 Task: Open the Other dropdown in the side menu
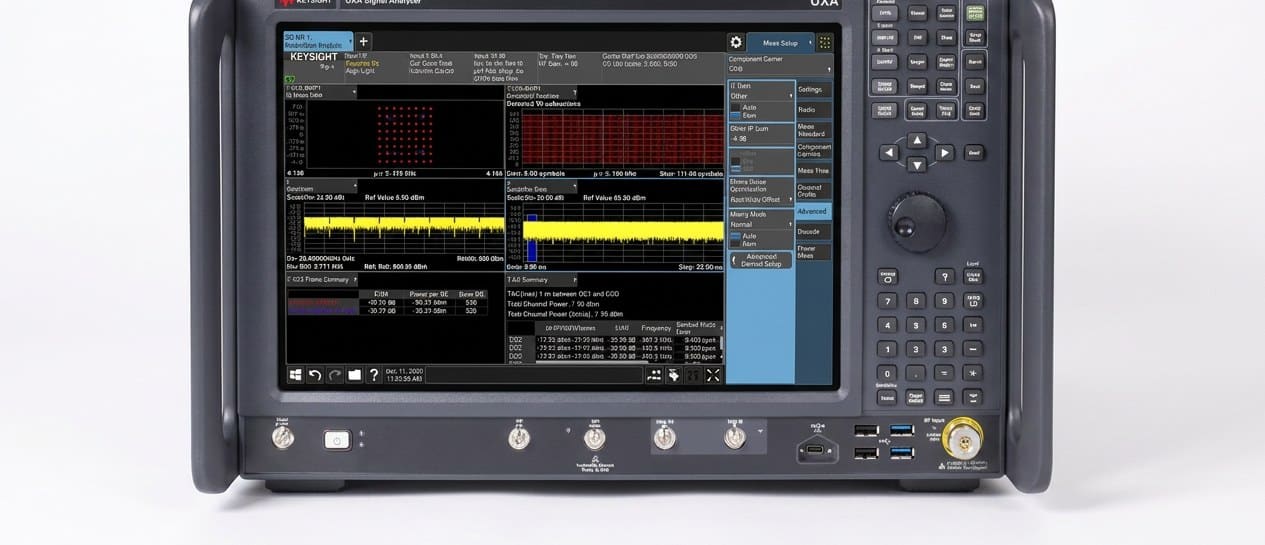pos(760,96)
